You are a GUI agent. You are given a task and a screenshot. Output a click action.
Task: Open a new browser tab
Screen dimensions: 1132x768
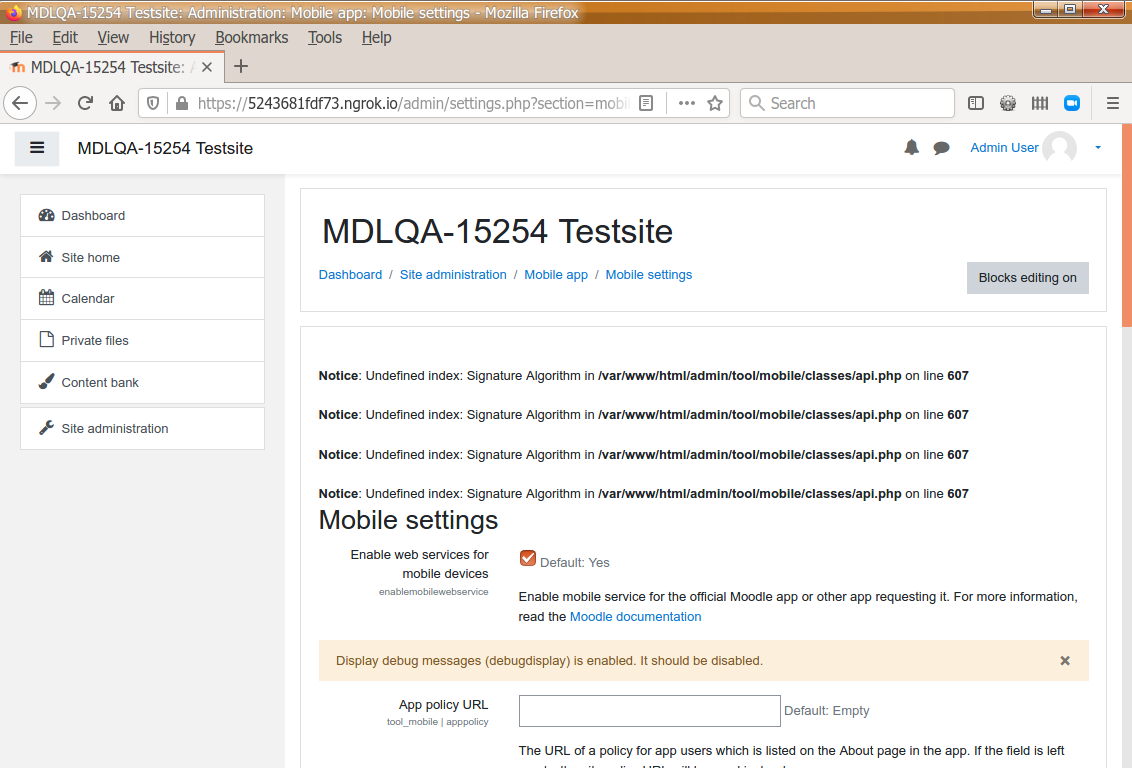pyautogui.click(x=241, y=66)
